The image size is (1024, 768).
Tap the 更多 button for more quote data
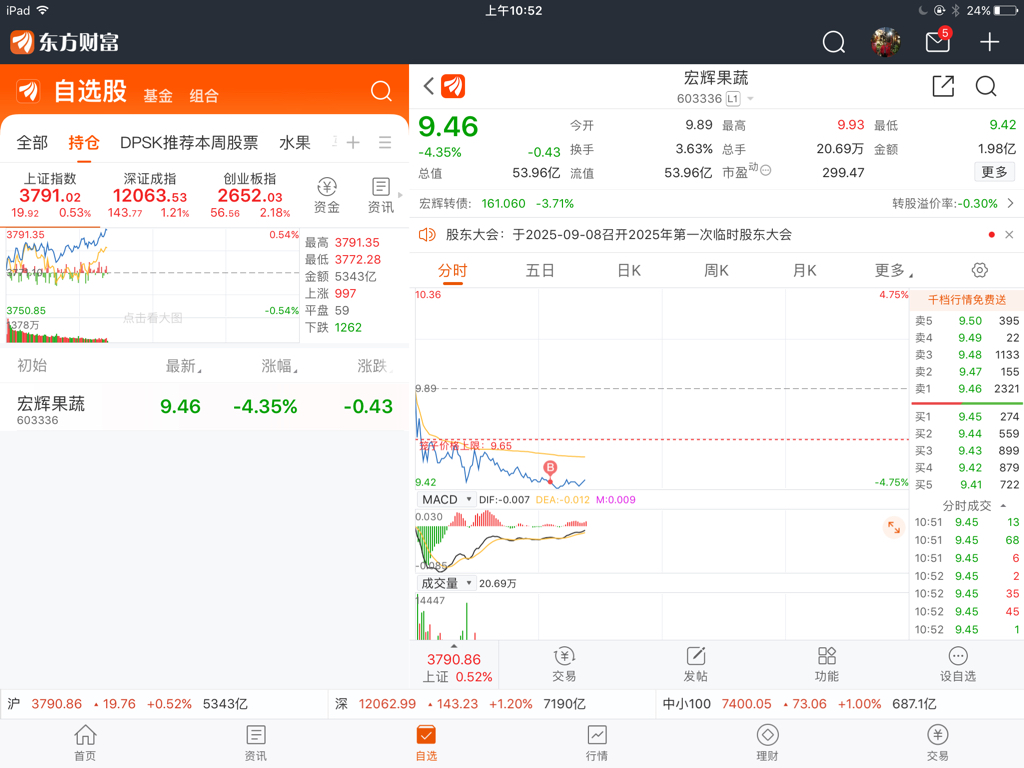(995, 172)
